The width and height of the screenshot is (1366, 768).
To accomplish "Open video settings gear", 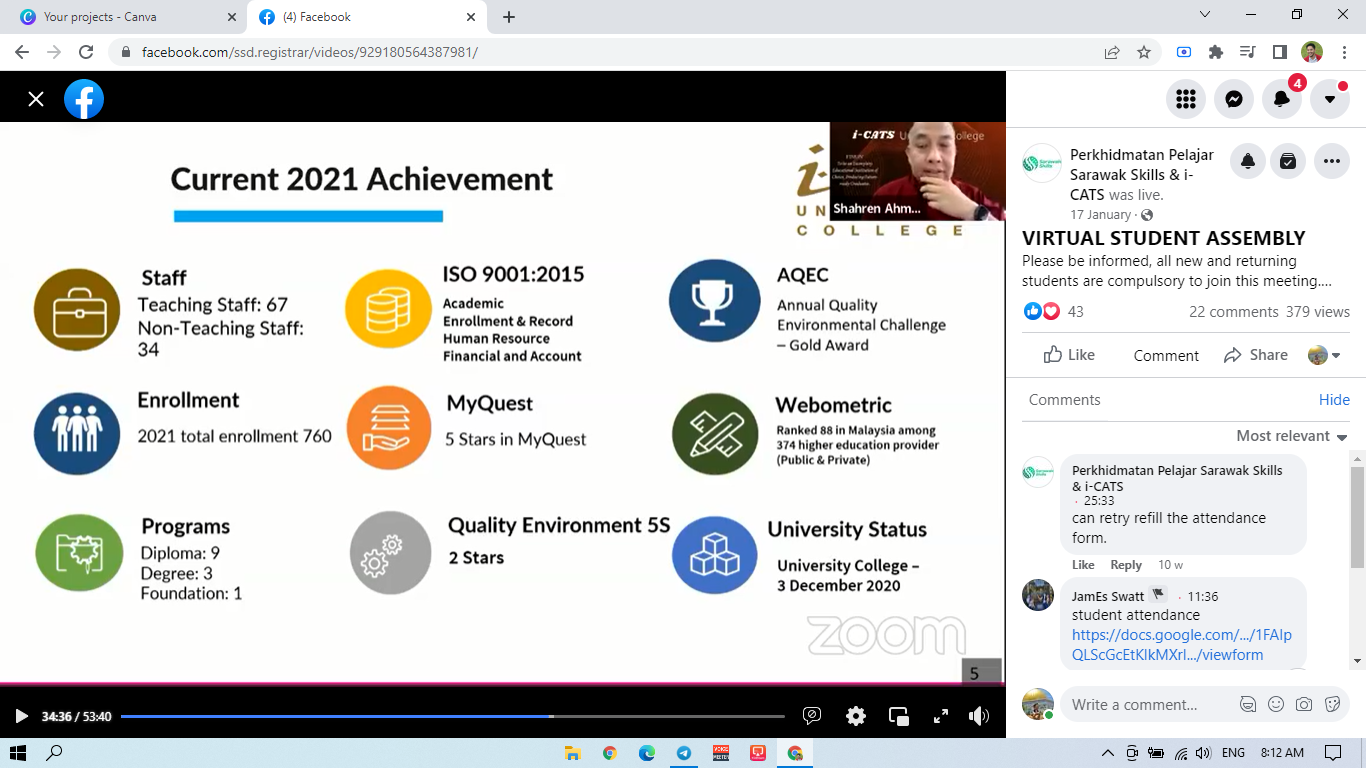I will click(855, 716).
